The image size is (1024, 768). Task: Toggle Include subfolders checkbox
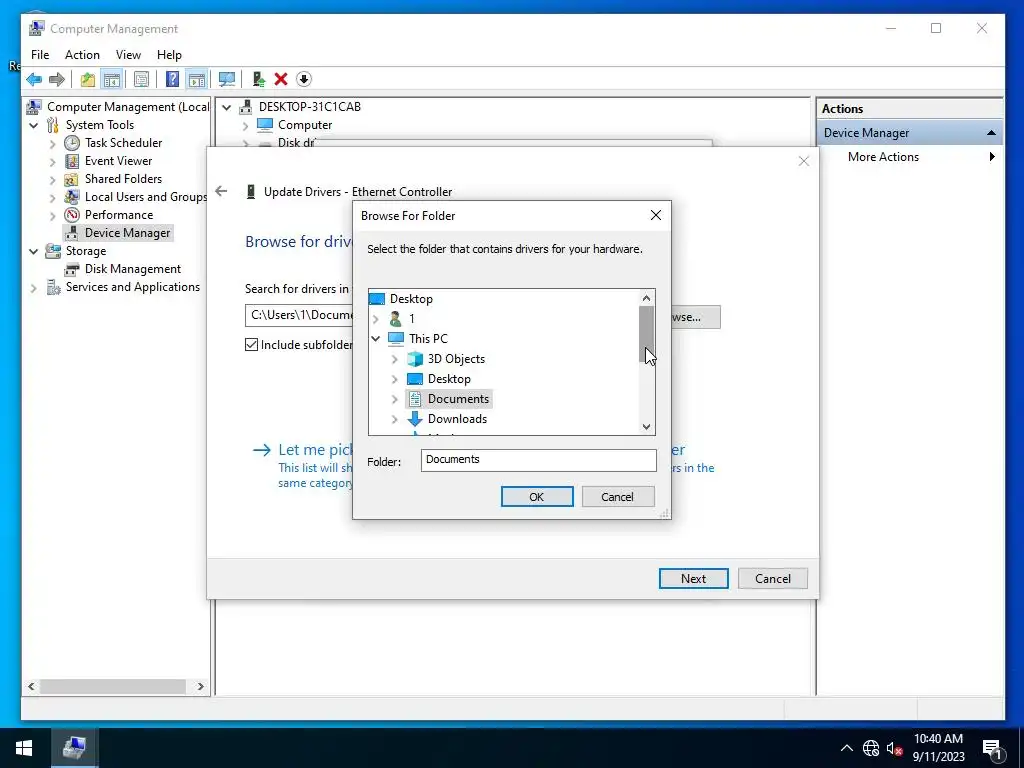pos(251,345)
